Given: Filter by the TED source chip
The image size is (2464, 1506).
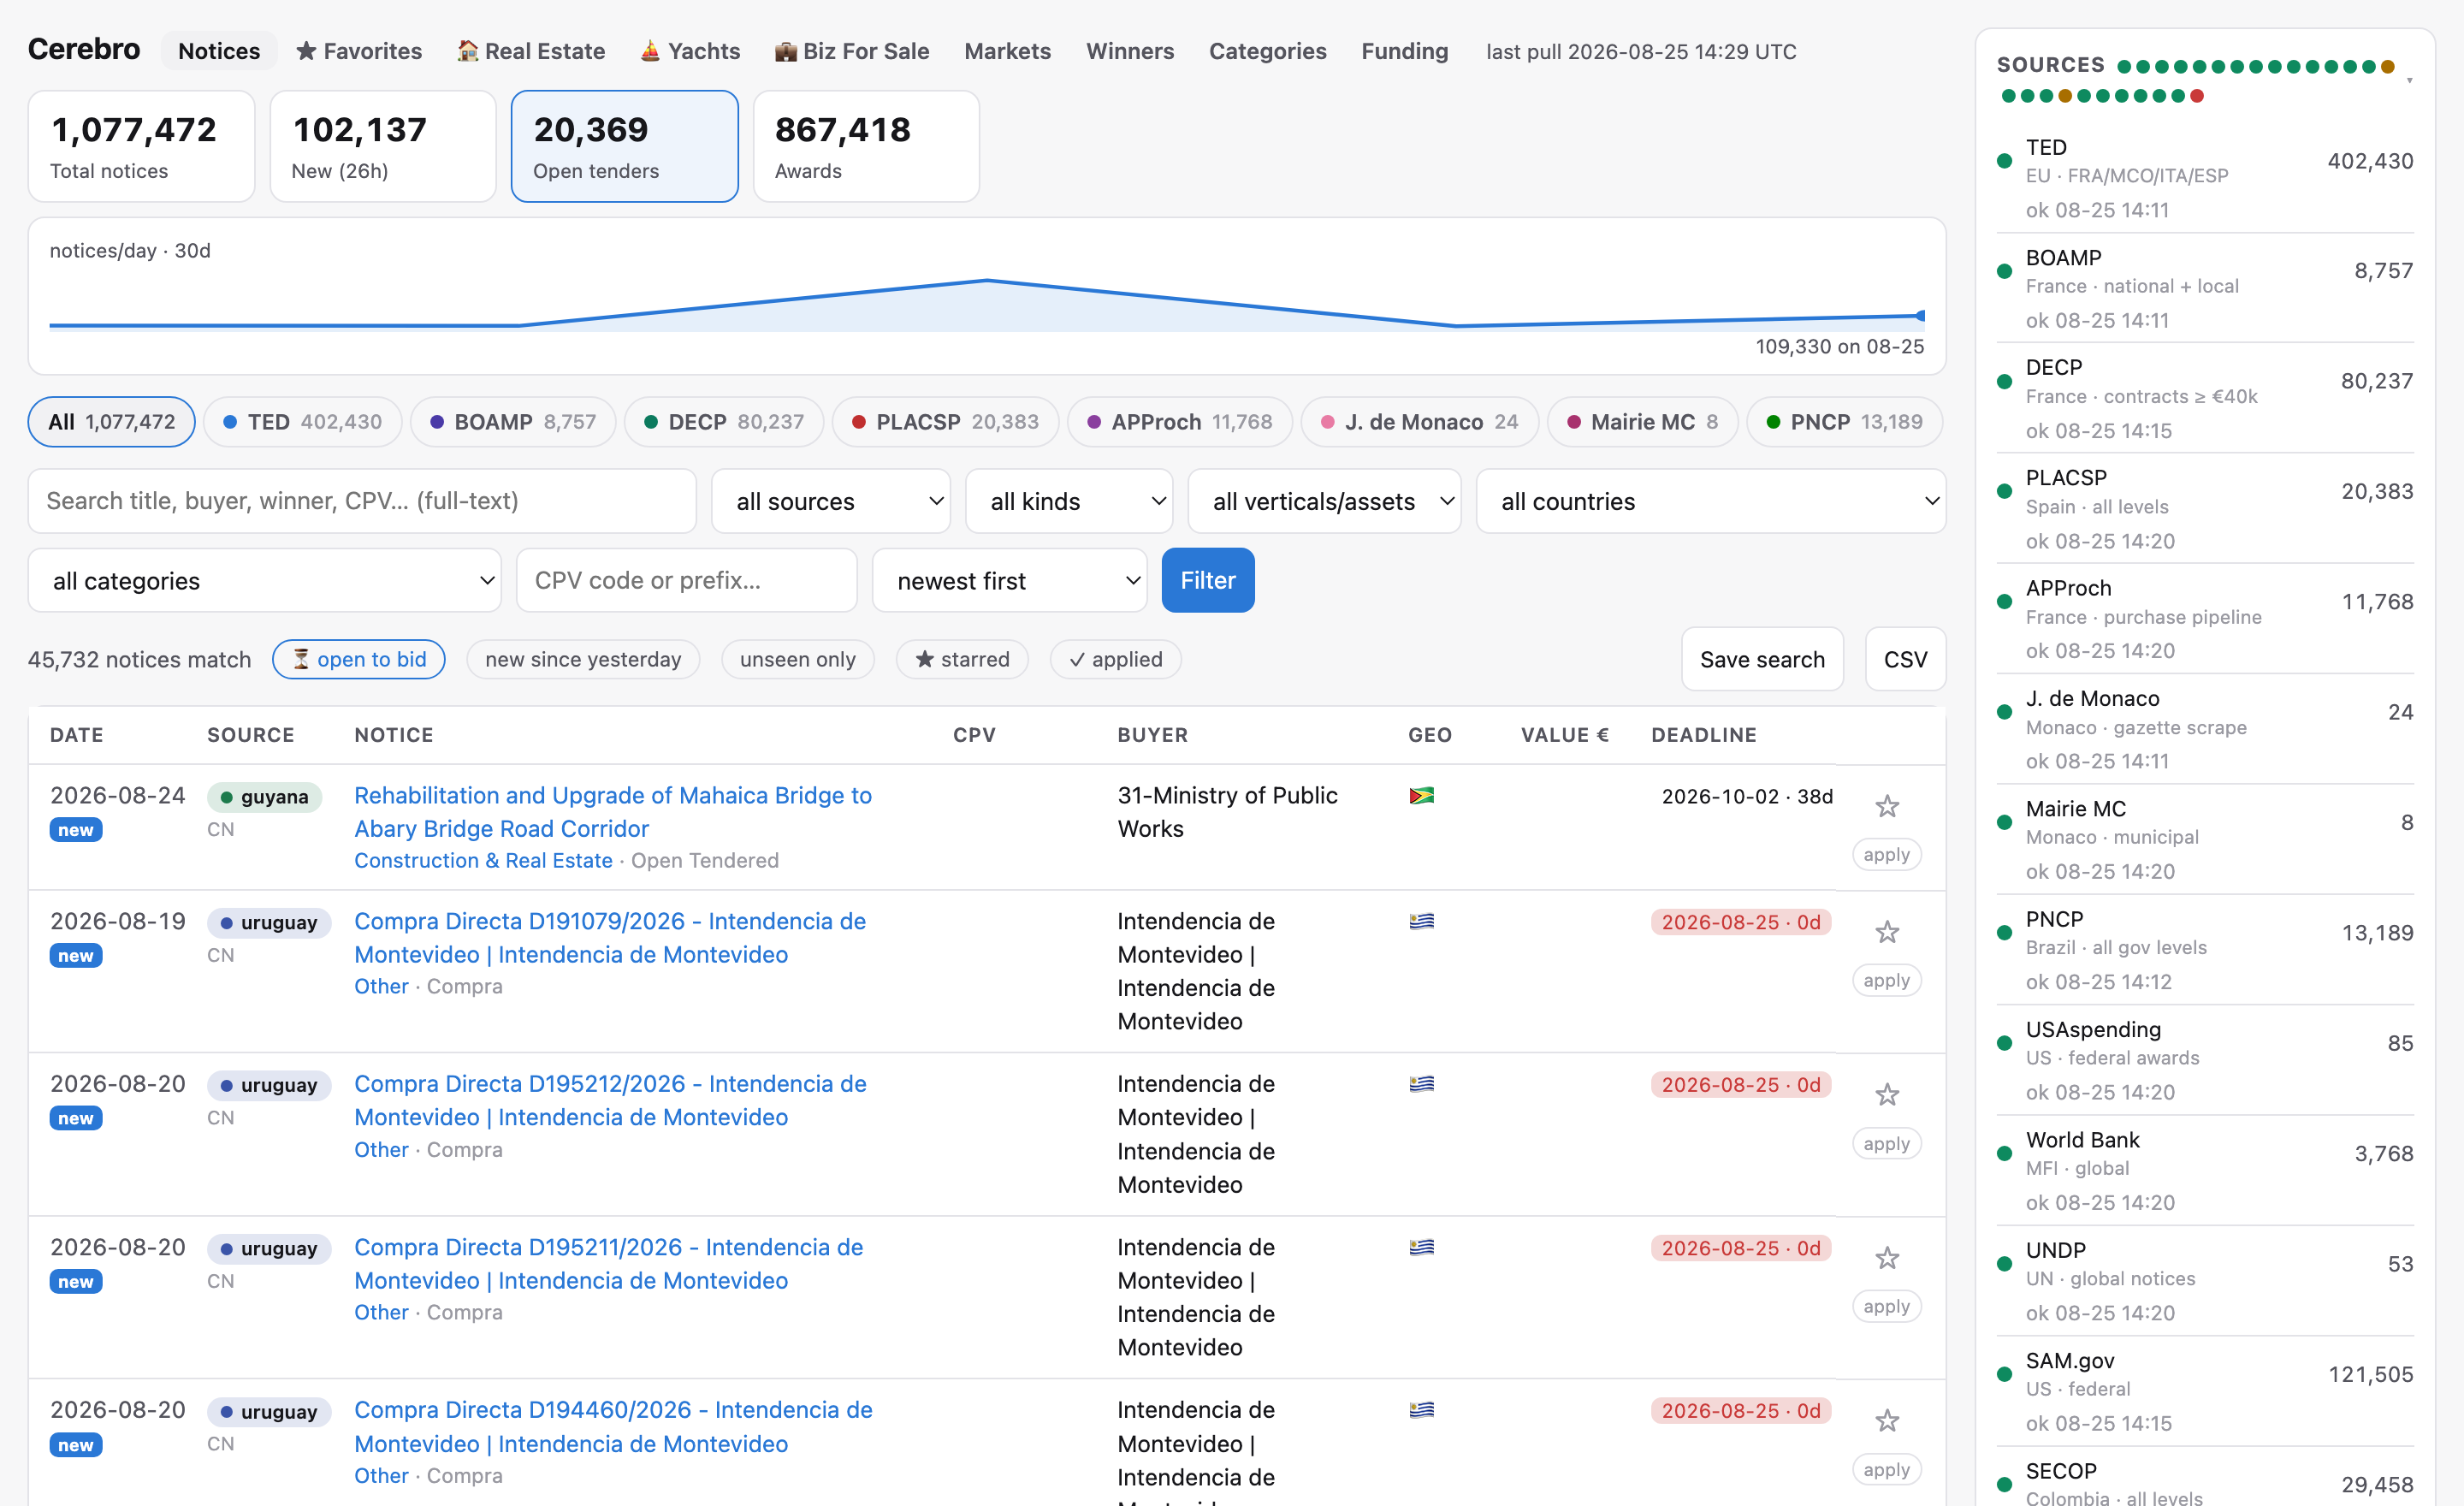Looking at the screenshot, I should pos(302,422).
